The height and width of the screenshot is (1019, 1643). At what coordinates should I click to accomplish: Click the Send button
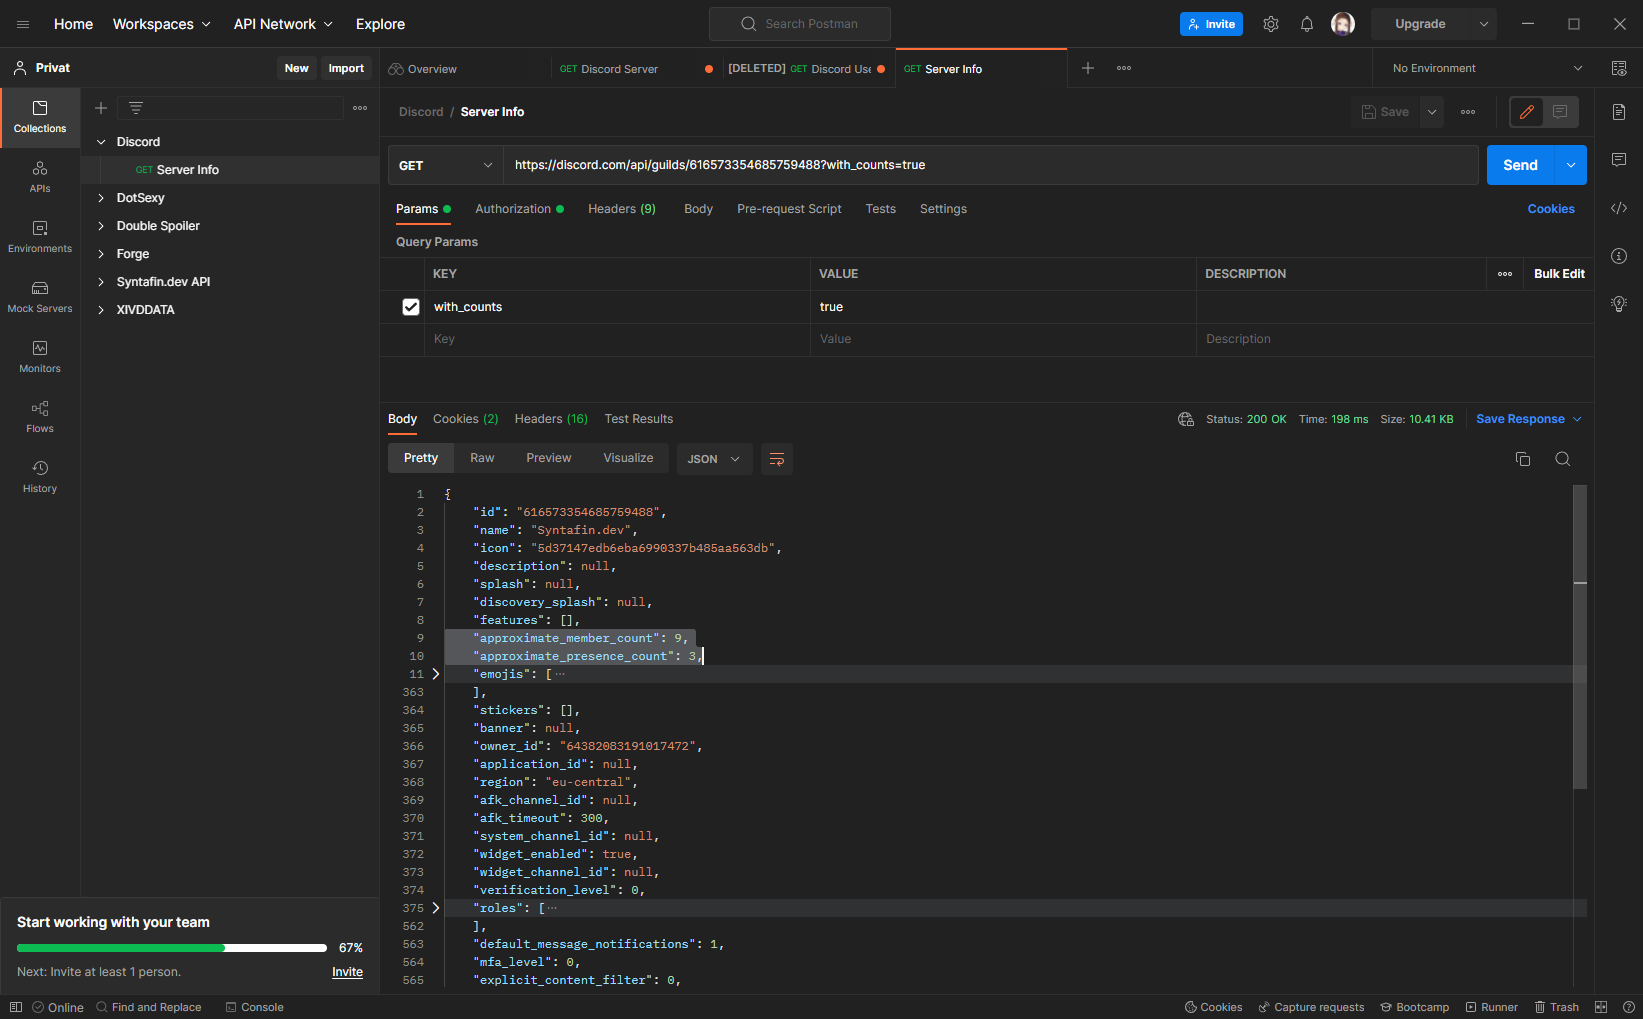tap(1520, 165)
